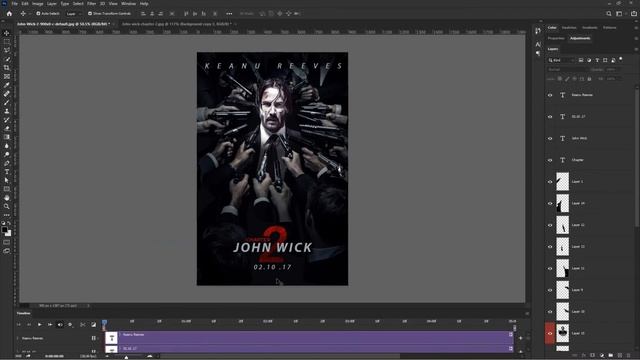This screenshot has width=640, height=360.
Task: Select the Crop tool
Action: tap(7, 68)
